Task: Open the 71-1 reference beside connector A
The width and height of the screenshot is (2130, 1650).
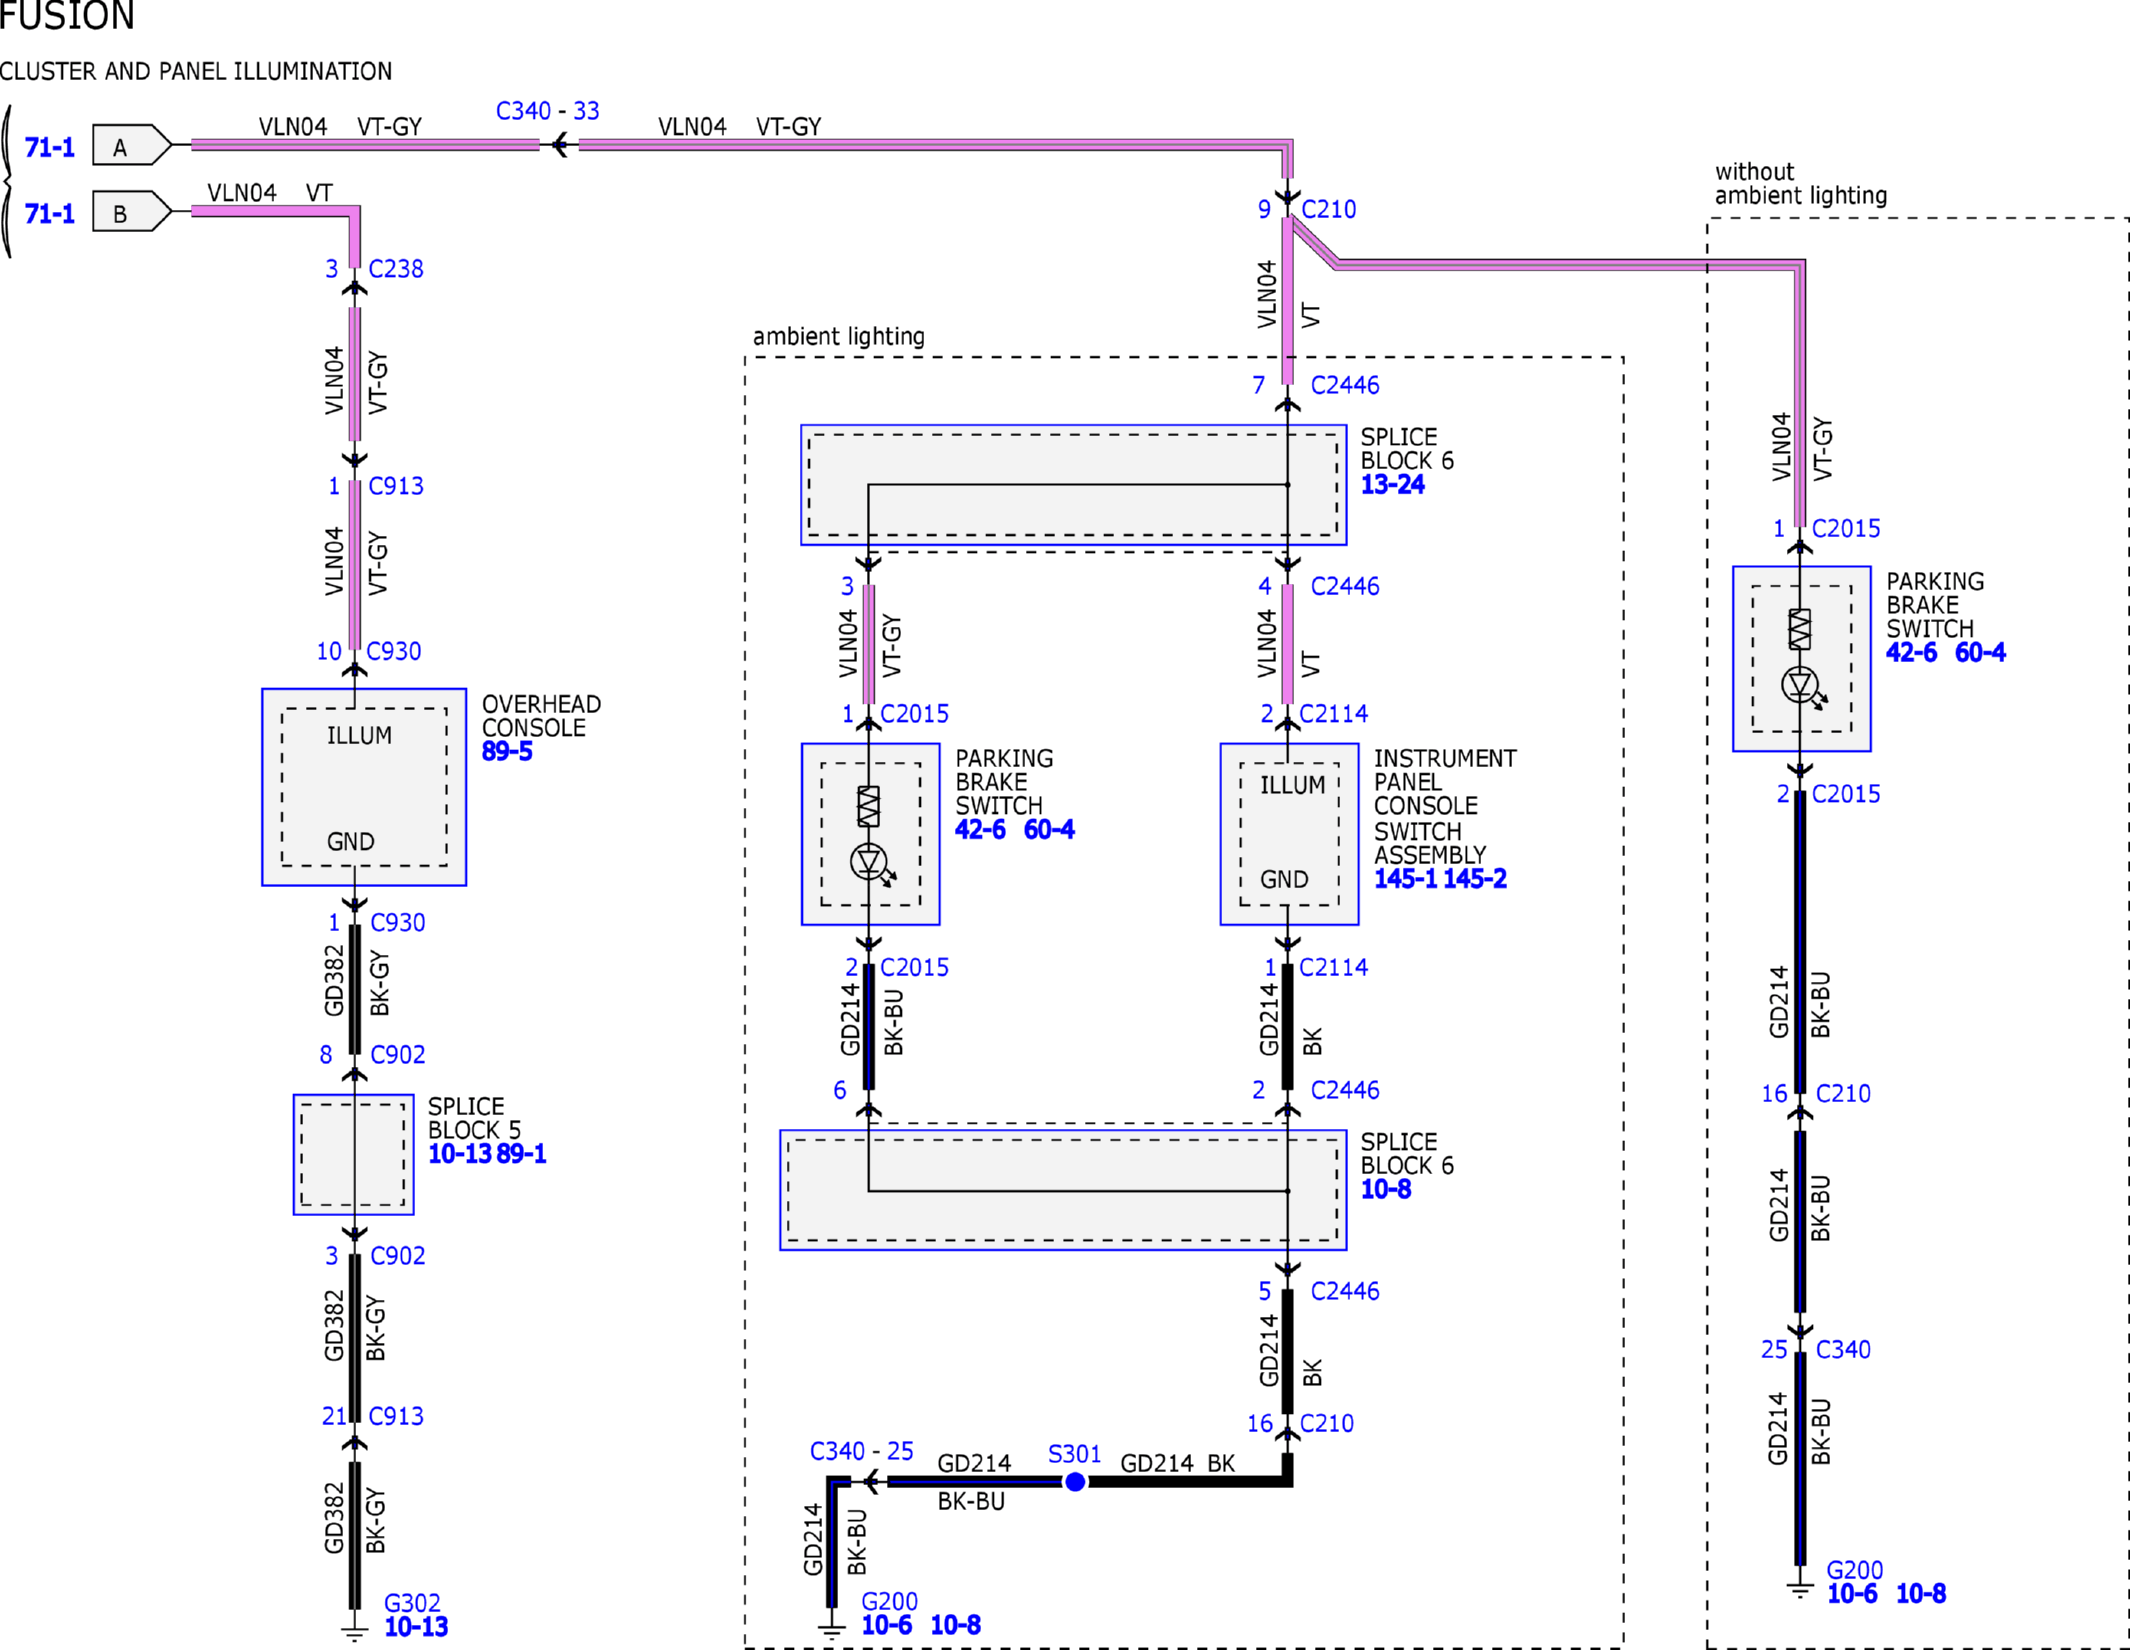Action: 49,147
